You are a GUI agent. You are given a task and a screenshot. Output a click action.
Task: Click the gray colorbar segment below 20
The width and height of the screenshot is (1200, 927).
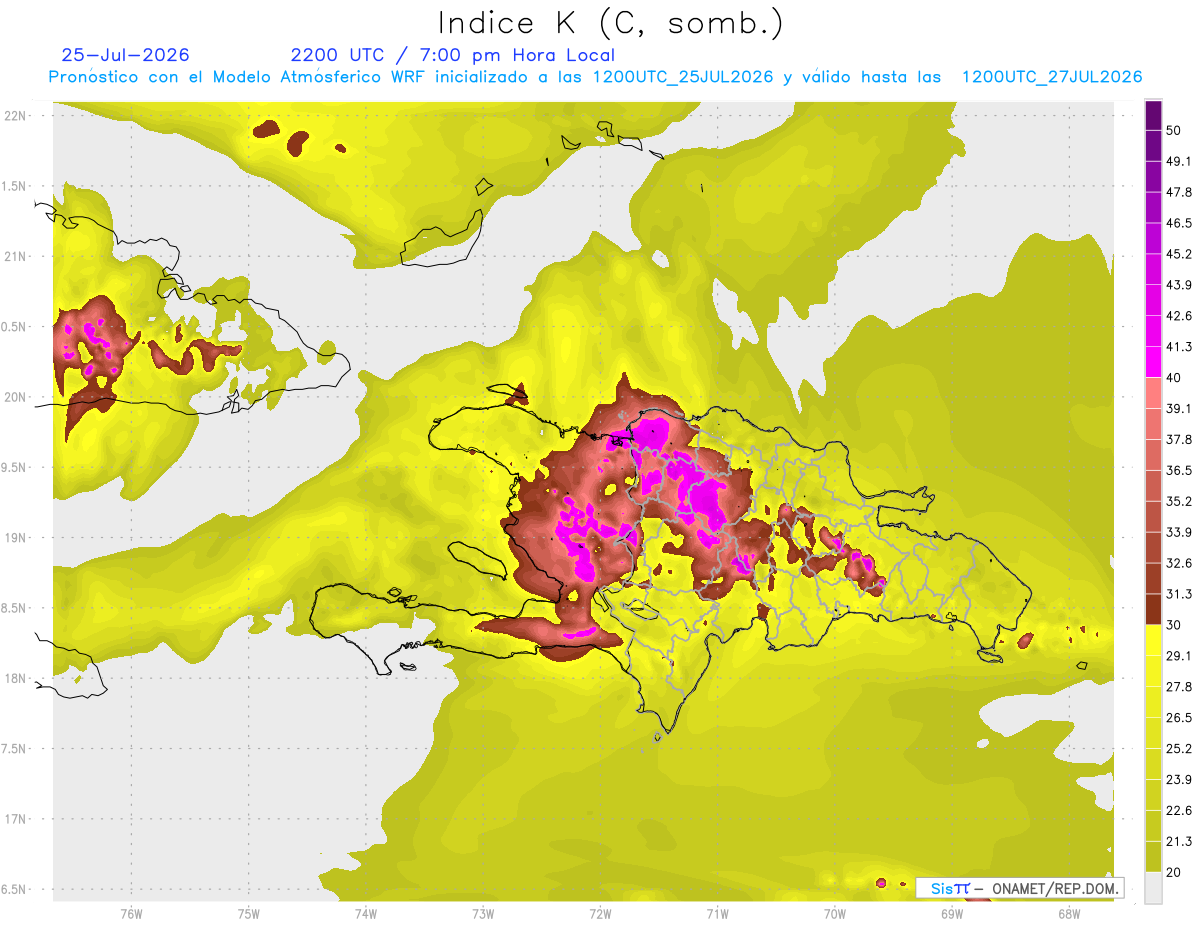pyautogui.click(x=1153, y=887)
